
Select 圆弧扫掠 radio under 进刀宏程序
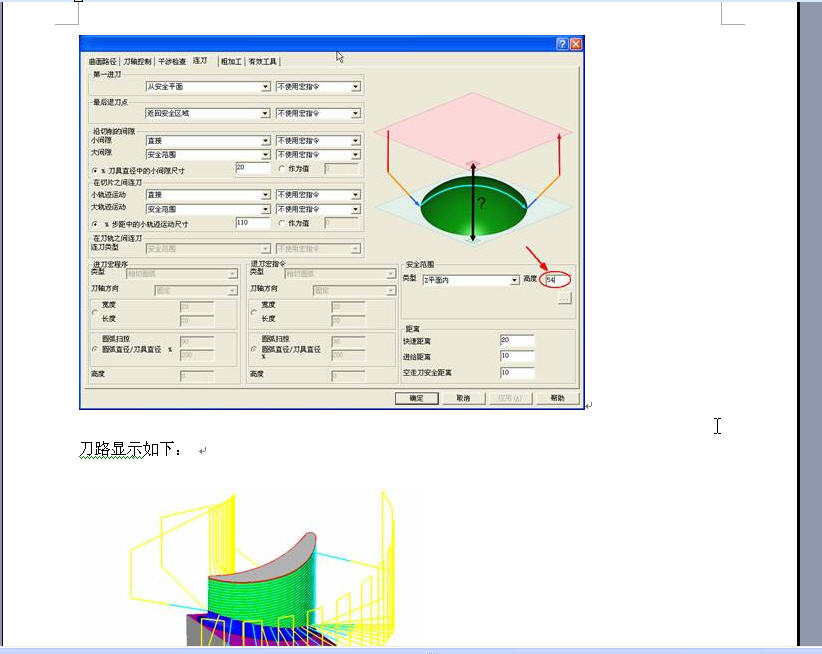(95, 349)
